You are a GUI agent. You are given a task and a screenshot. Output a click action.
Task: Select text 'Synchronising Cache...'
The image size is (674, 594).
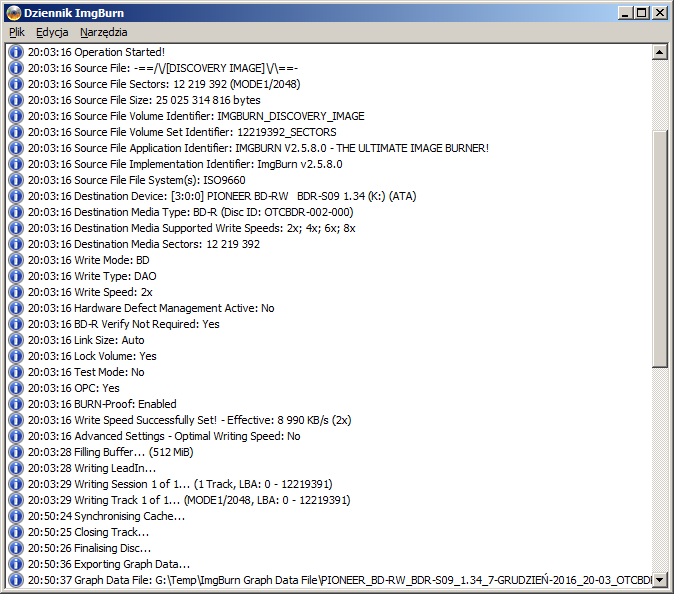[129, 516]
